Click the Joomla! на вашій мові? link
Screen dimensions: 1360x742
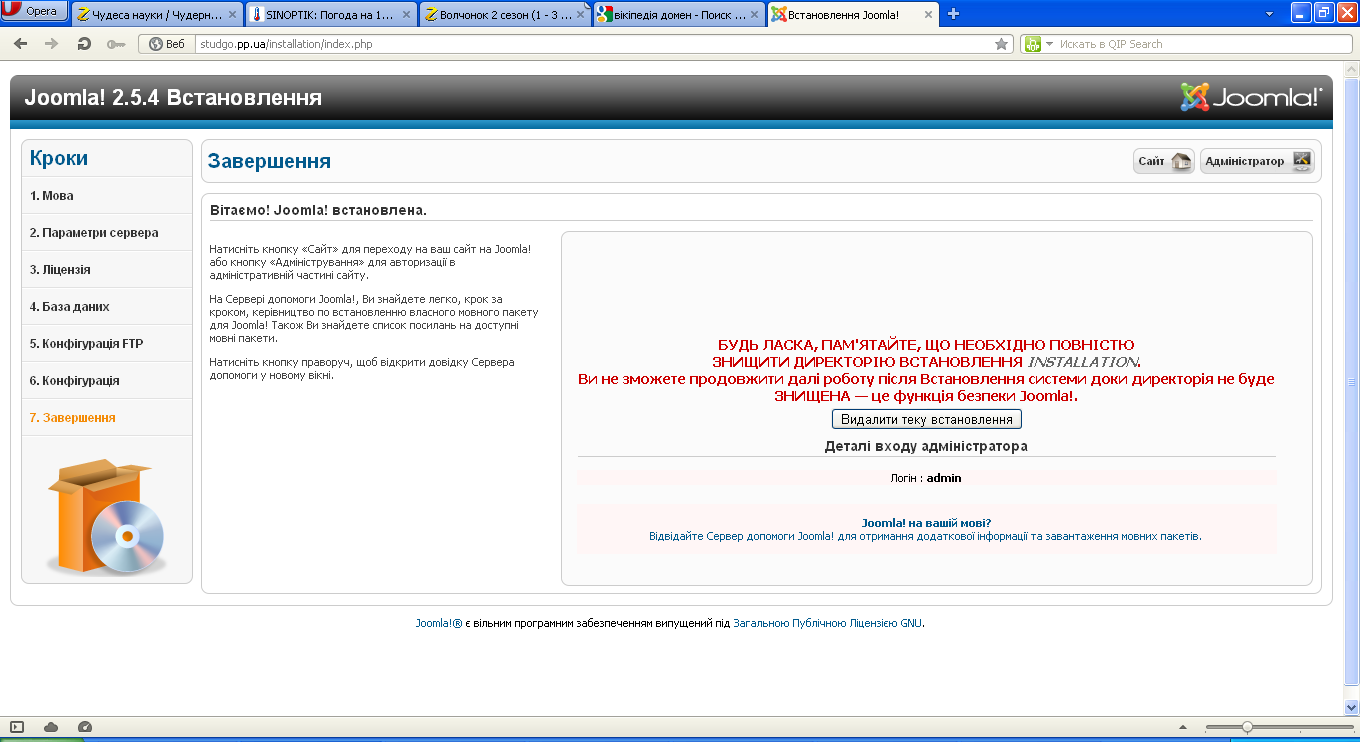click(x=926, y=523)
